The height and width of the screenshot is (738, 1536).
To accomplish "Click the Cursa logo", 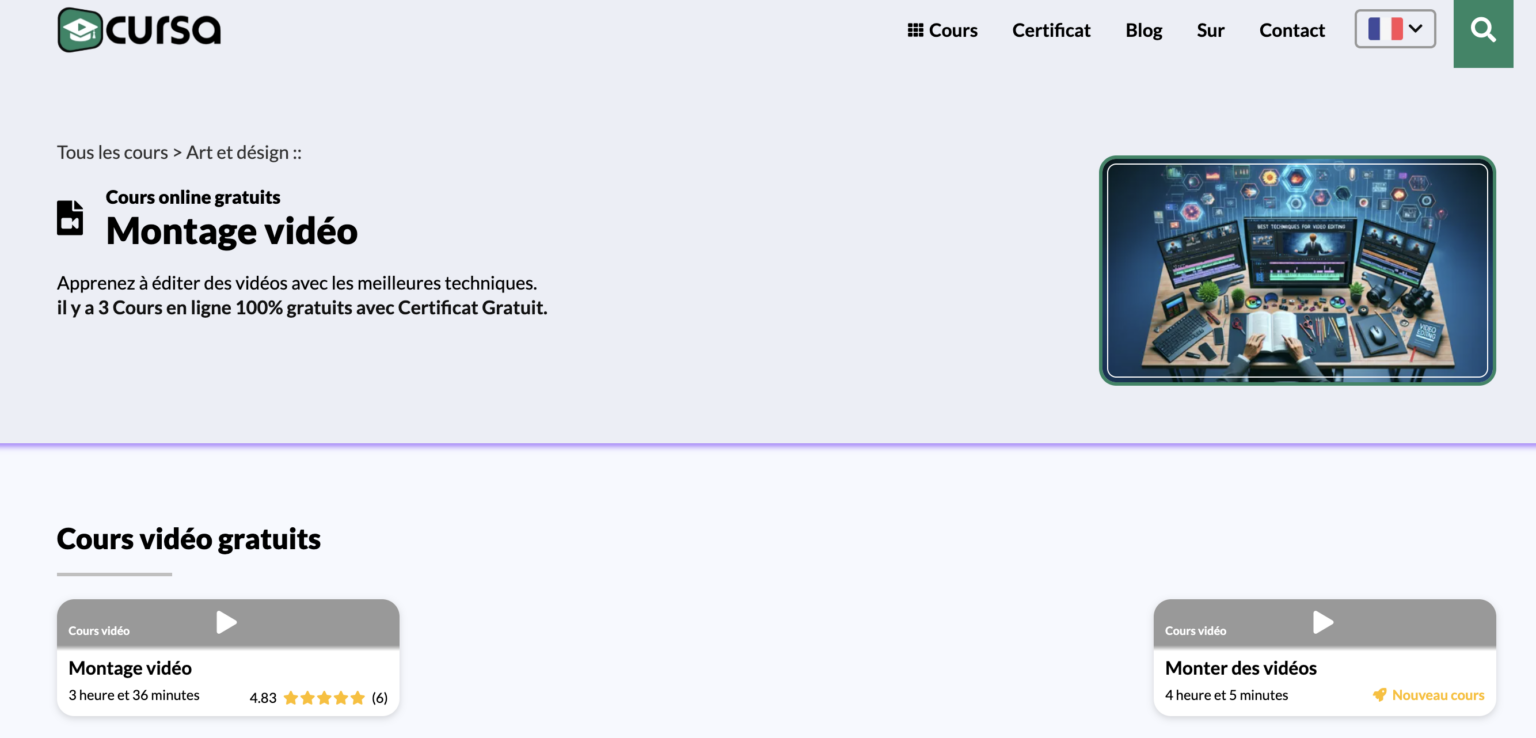I will 139,30.
